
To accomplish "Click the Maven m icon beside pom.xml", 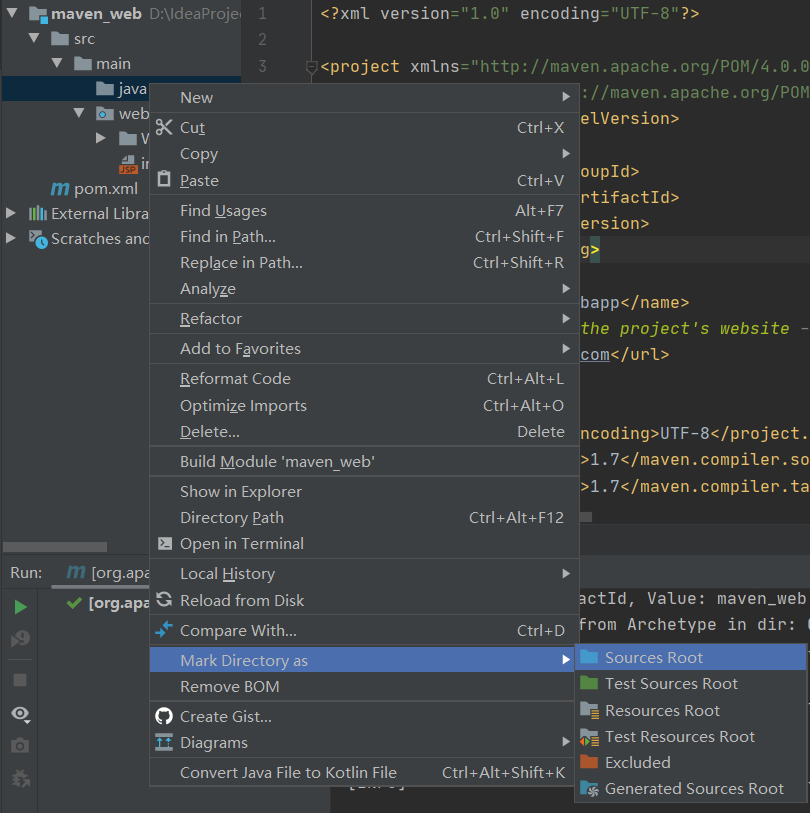I will (x=60, y=188).
